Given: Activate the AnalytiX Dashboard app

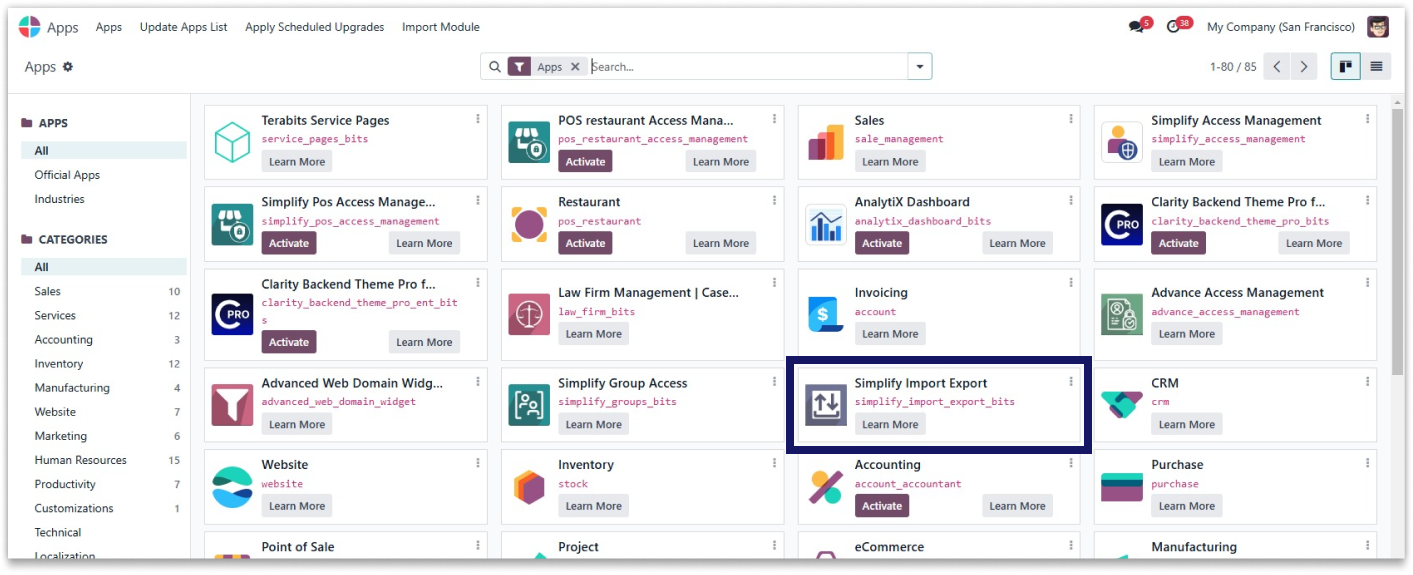Looking at the screenshot, I should pos(882,243).
